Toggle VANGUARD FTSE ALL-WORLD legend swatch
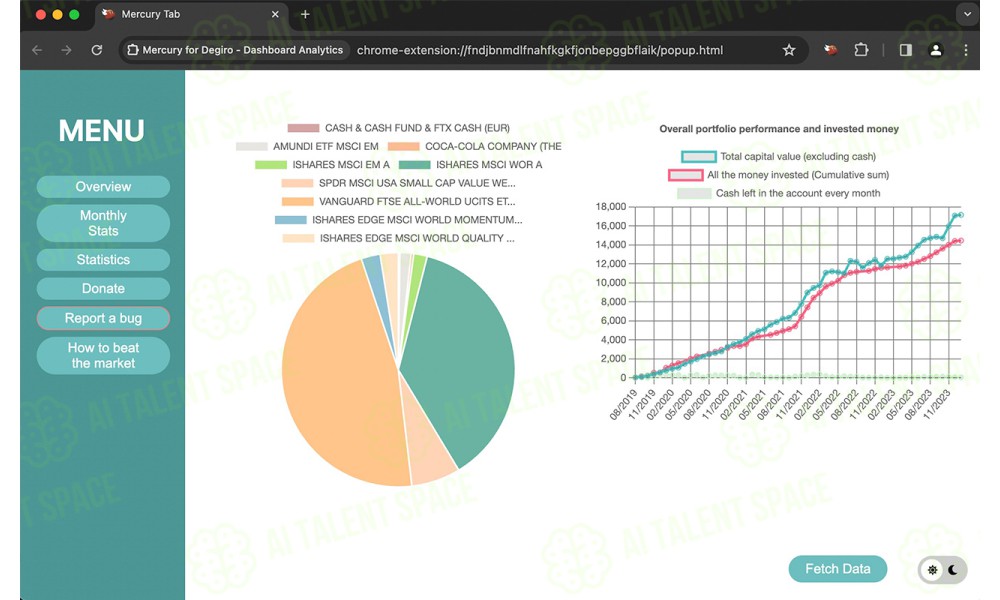 coord(297,202)
